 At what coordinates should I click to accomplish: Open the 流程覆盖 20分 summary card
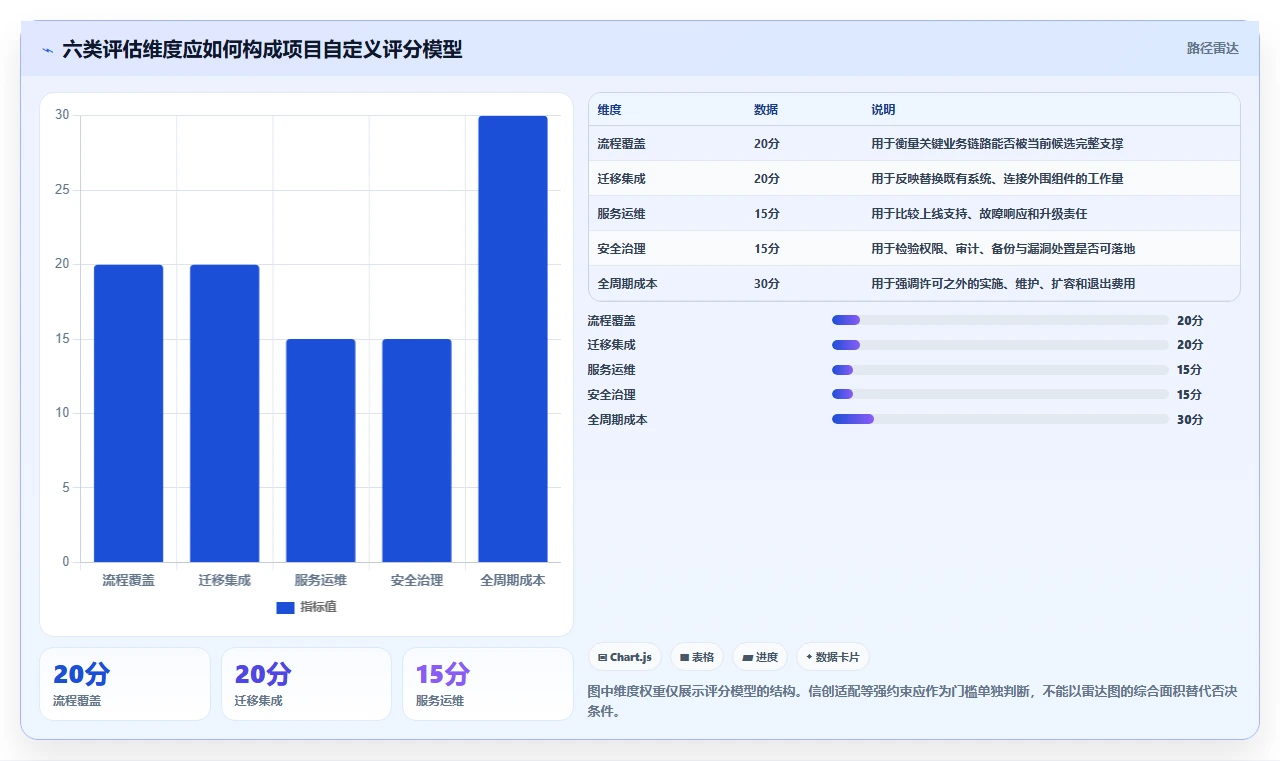[125, 684]
